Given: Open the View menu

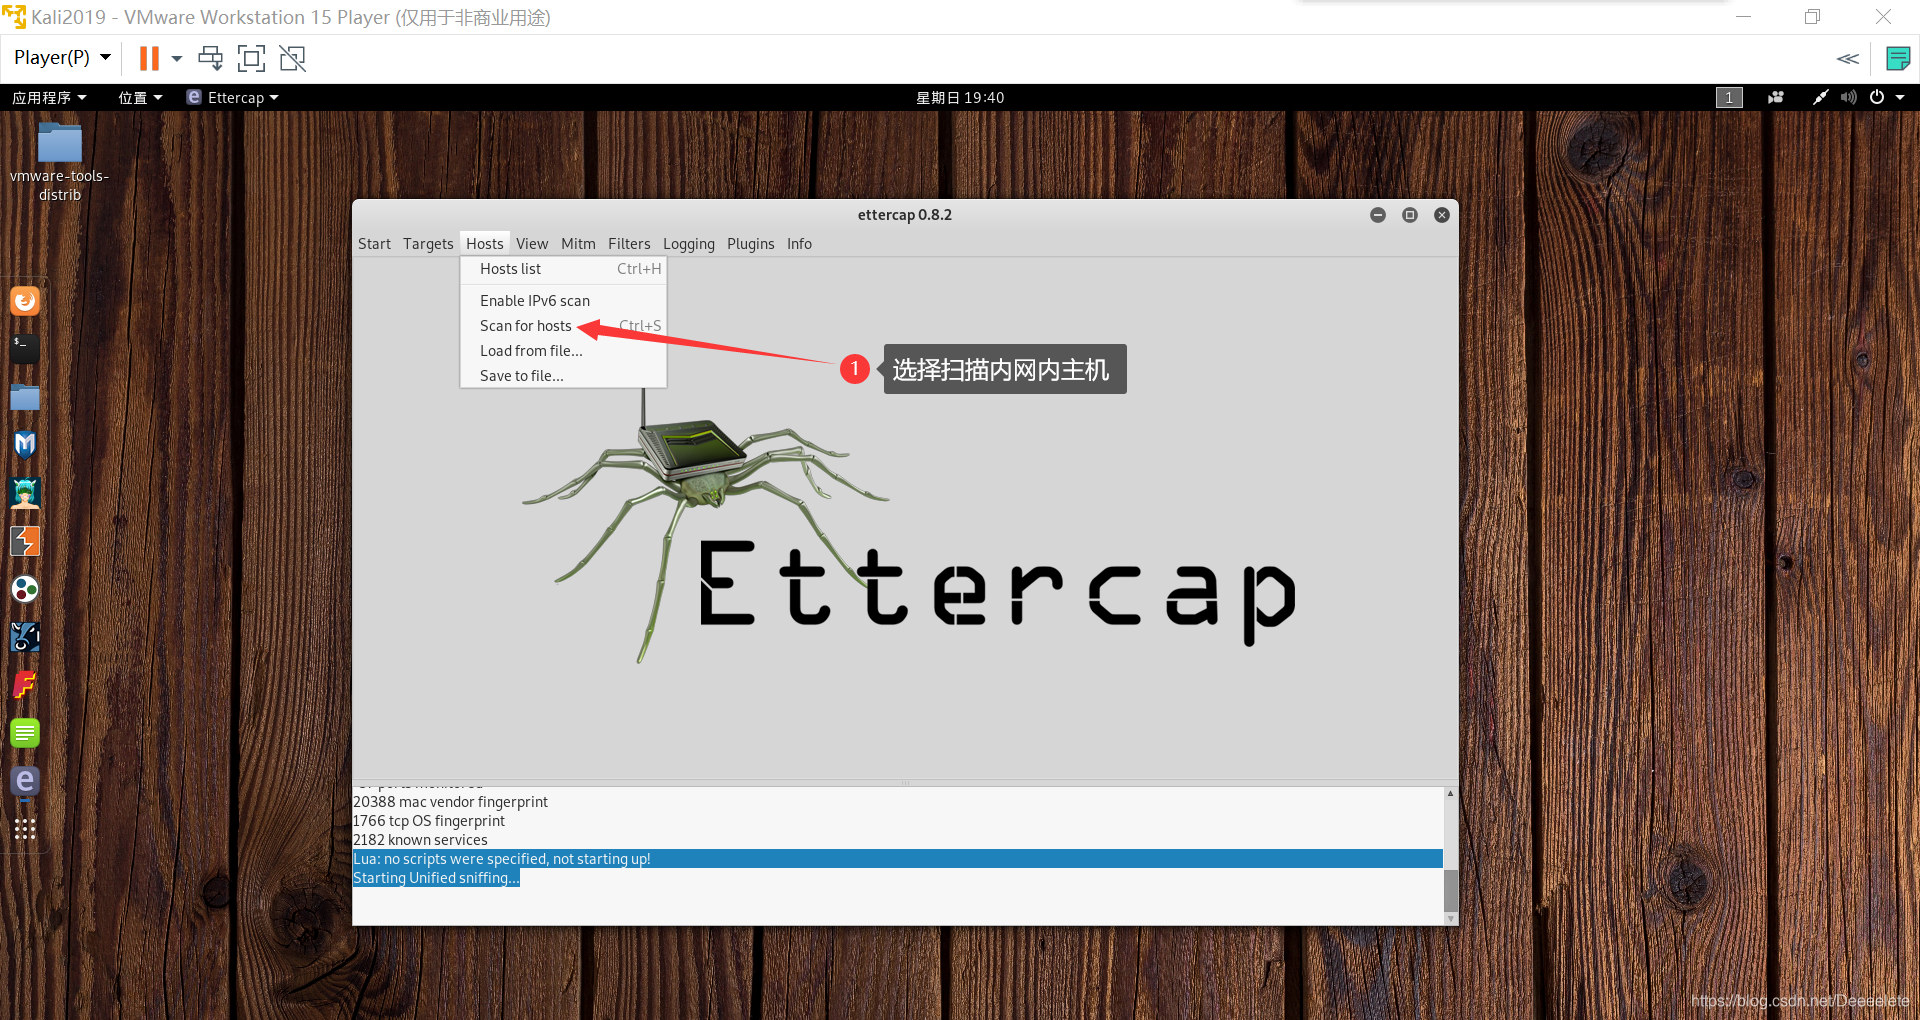Looking at the screenshot, I should [x=532, y=244].
